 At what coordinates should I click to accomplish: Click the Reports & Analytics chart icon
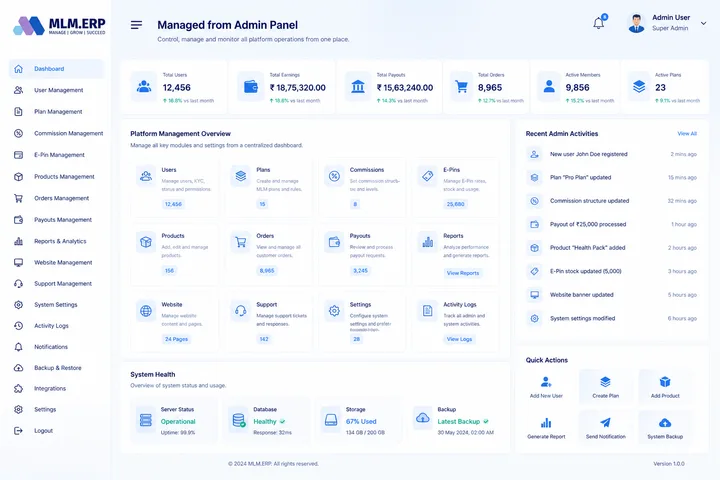coord(18,241)
